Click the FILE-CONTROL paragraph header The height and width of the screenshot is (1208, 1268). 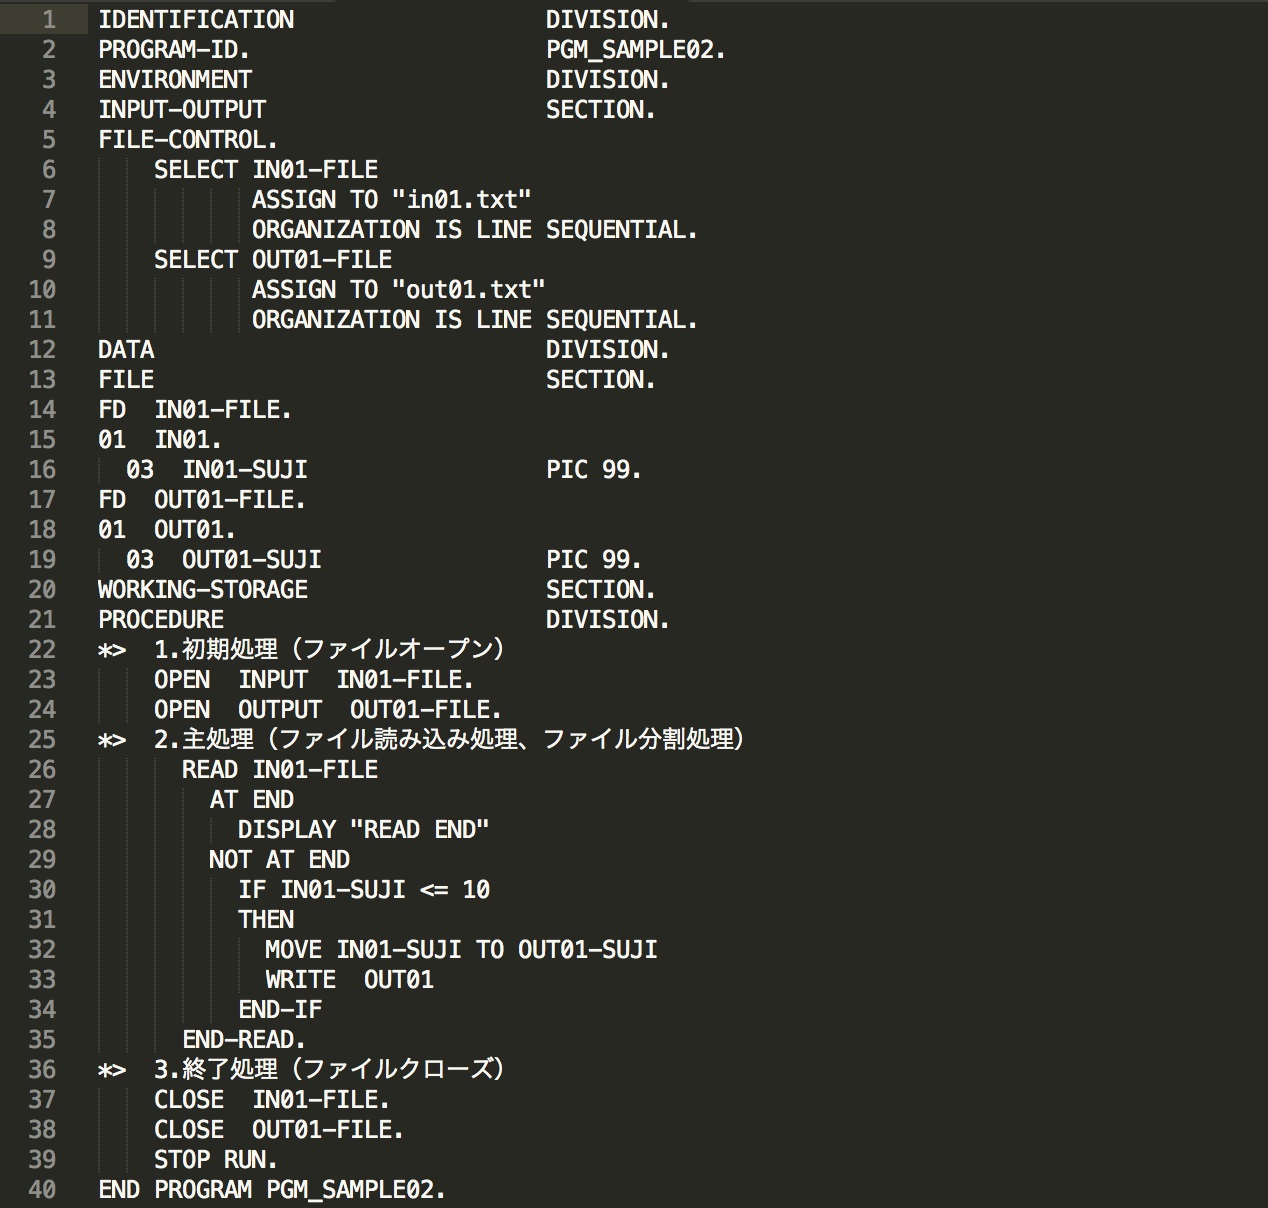[x=188, y=140]
